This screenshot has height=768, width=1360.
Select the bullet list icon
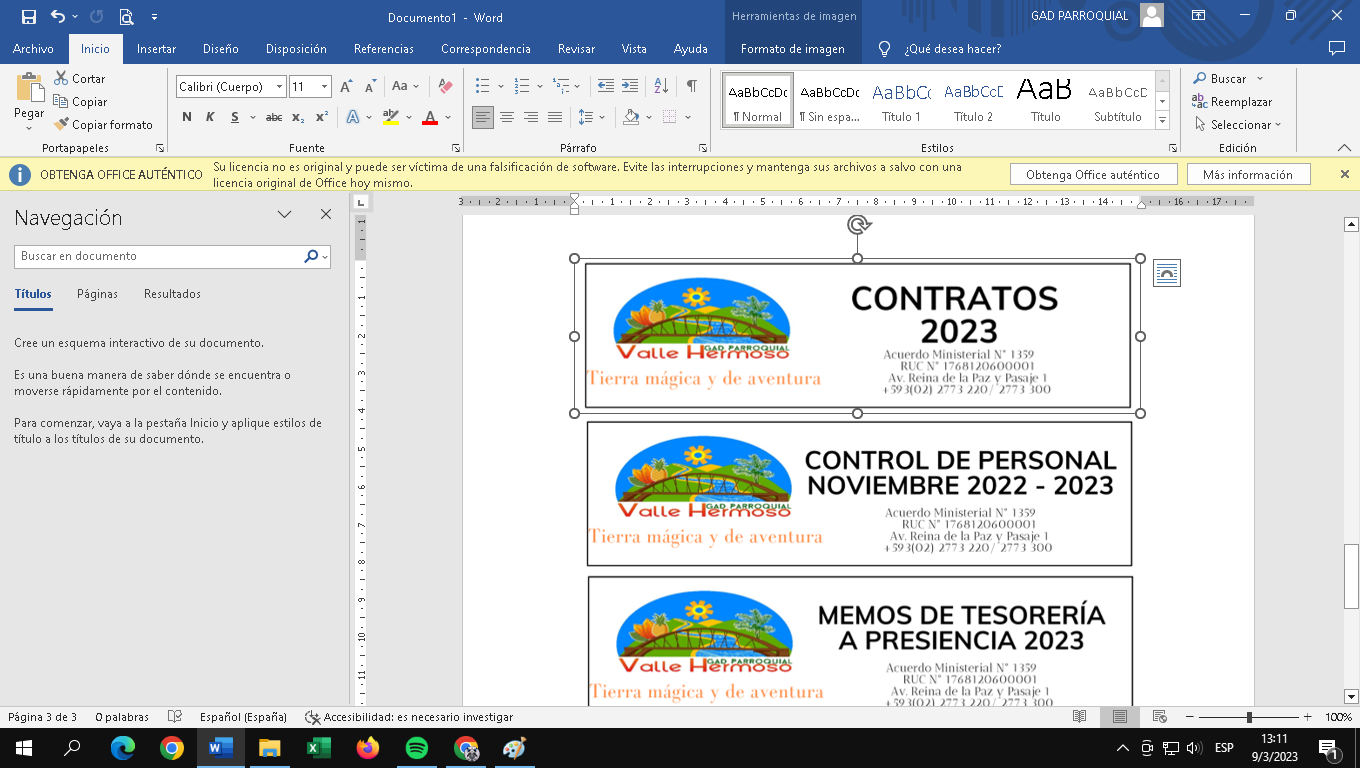(x=483, y=86)
